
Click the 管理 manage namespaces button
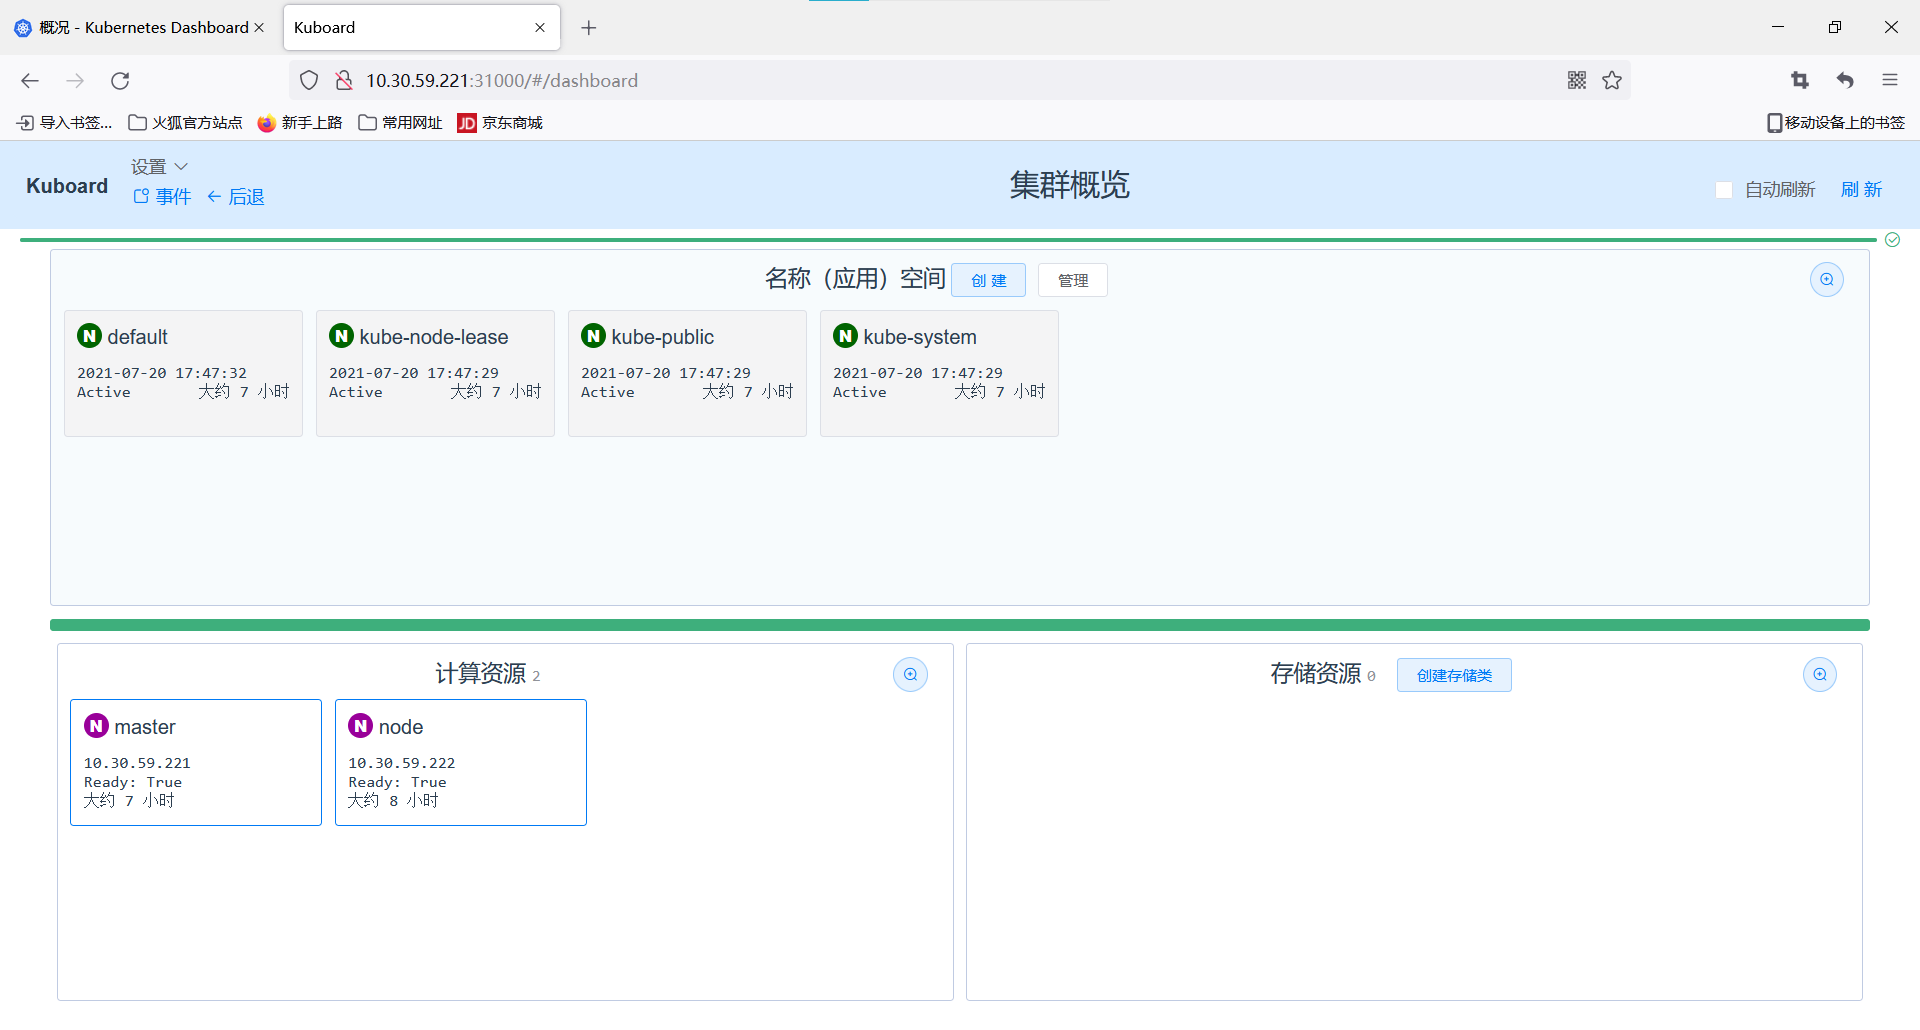pyautogui.click(x=1073, y=281)
